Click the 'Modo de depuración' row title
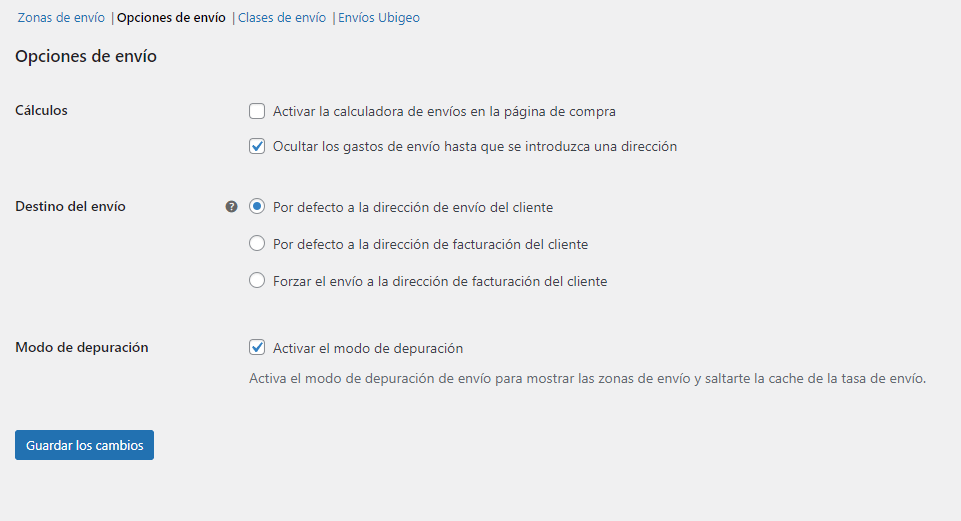 [x=82, y=348]
